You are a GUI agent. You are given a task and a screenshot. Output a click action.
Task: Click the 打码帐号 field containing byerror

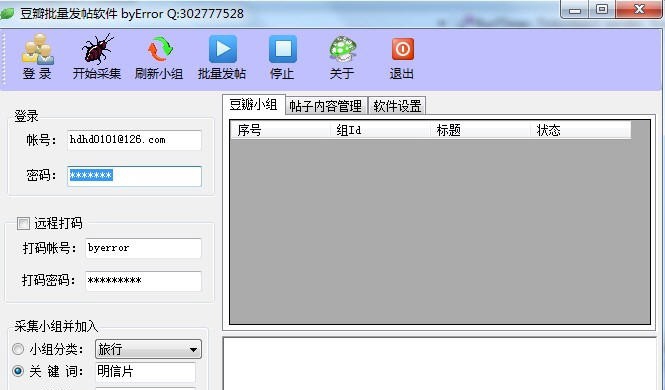tap(143, 248)
